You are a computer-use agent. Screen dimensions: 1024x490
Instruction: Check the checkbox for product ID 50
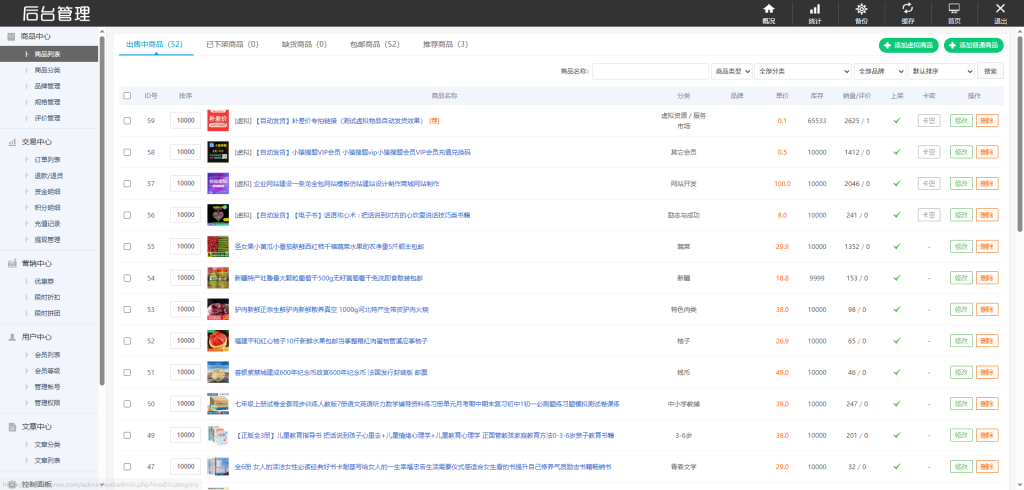(x=127, y=404)
